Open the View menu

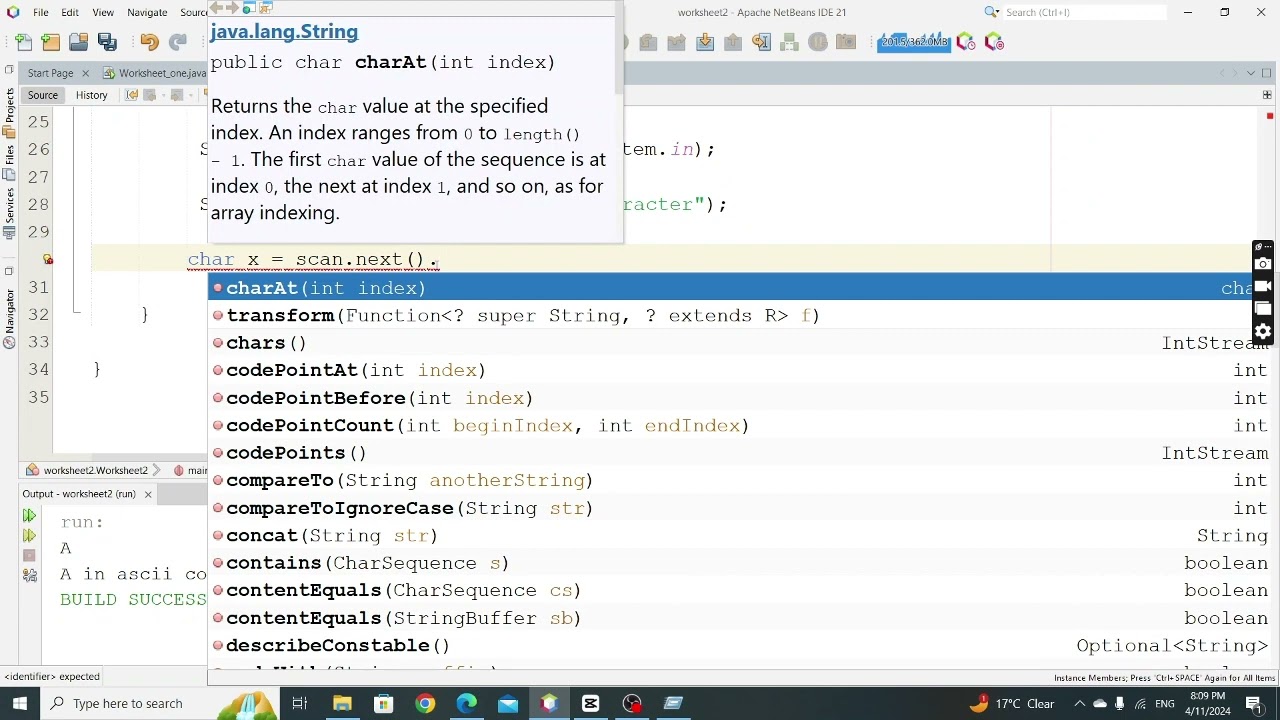point(103,12)
